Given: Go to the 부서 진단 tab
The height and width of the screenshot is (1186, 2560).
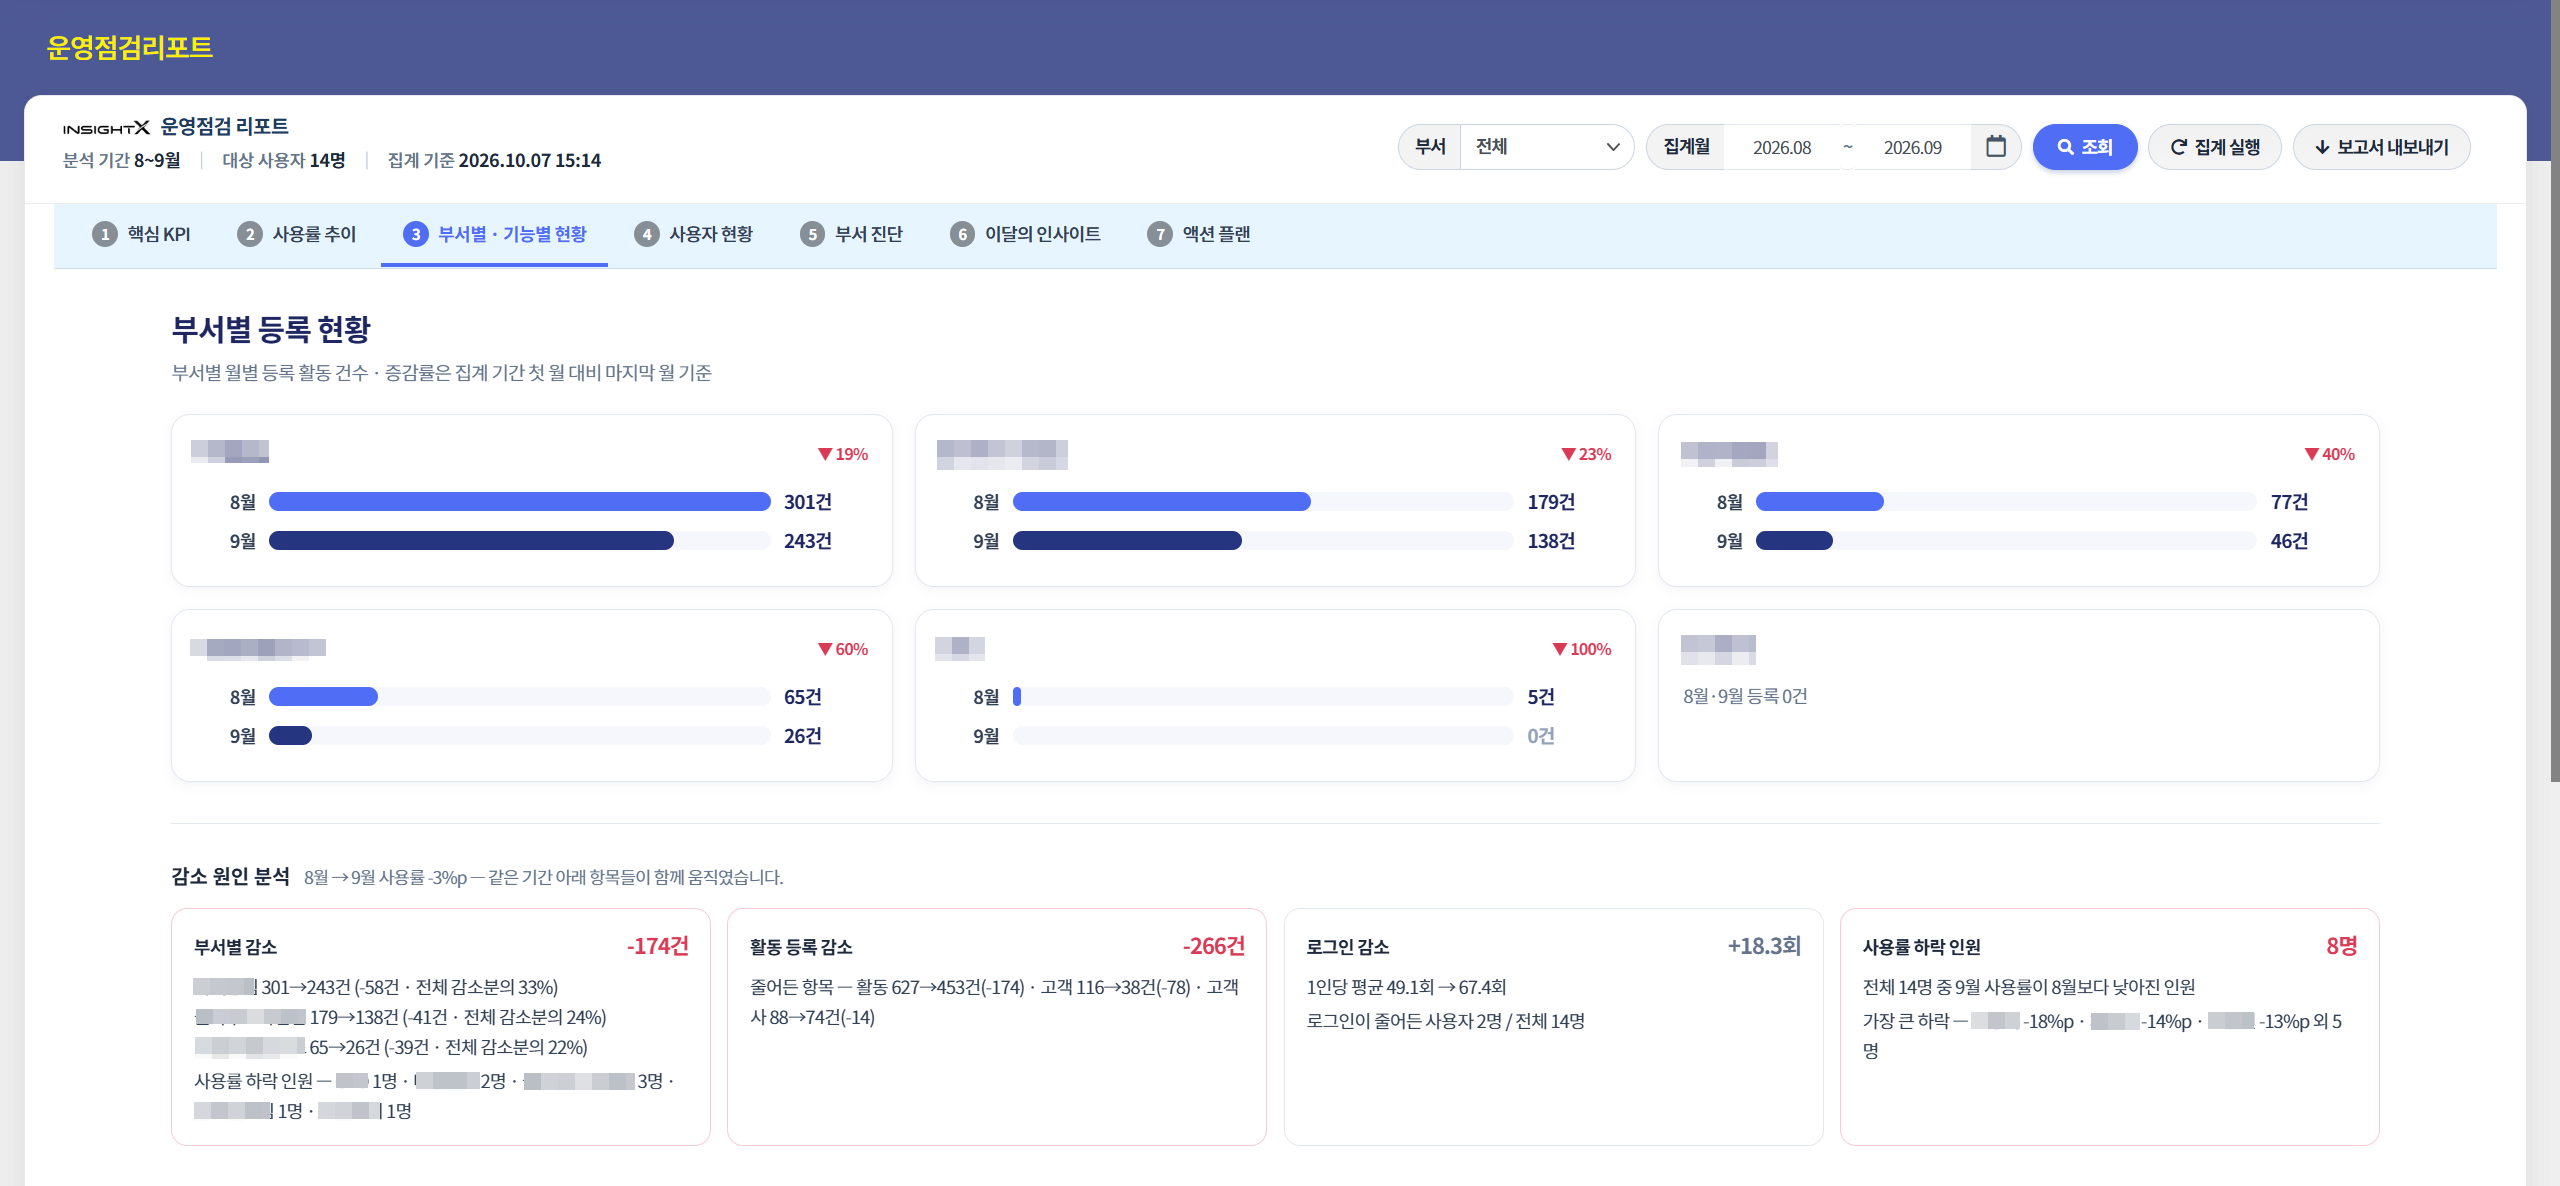Looking at the screenshot, I should click(852, 234).
